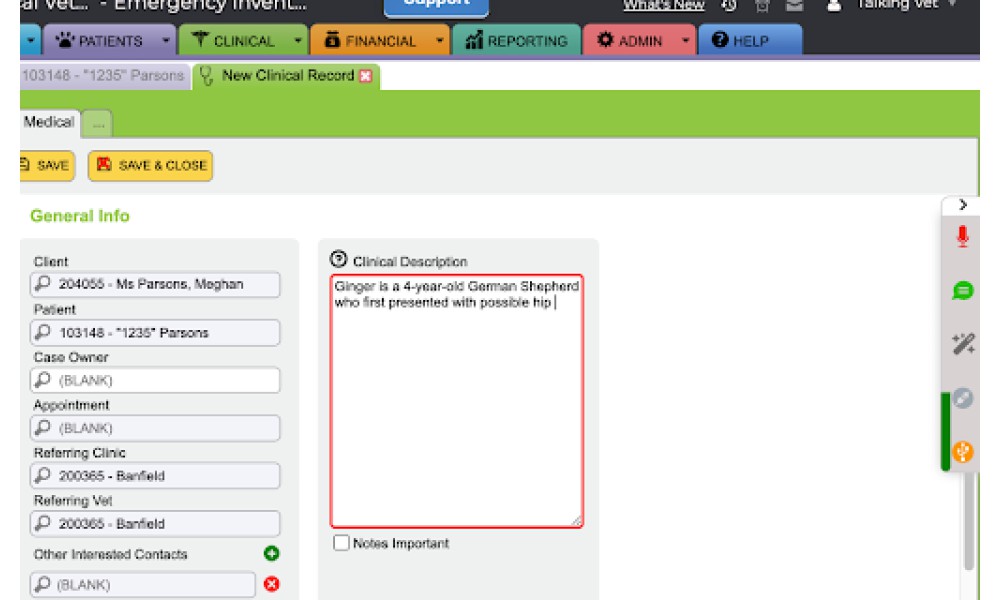Click the blank Case Owner field
The height and width of the screenshot is (600, 1000).
tap(155, 380)
